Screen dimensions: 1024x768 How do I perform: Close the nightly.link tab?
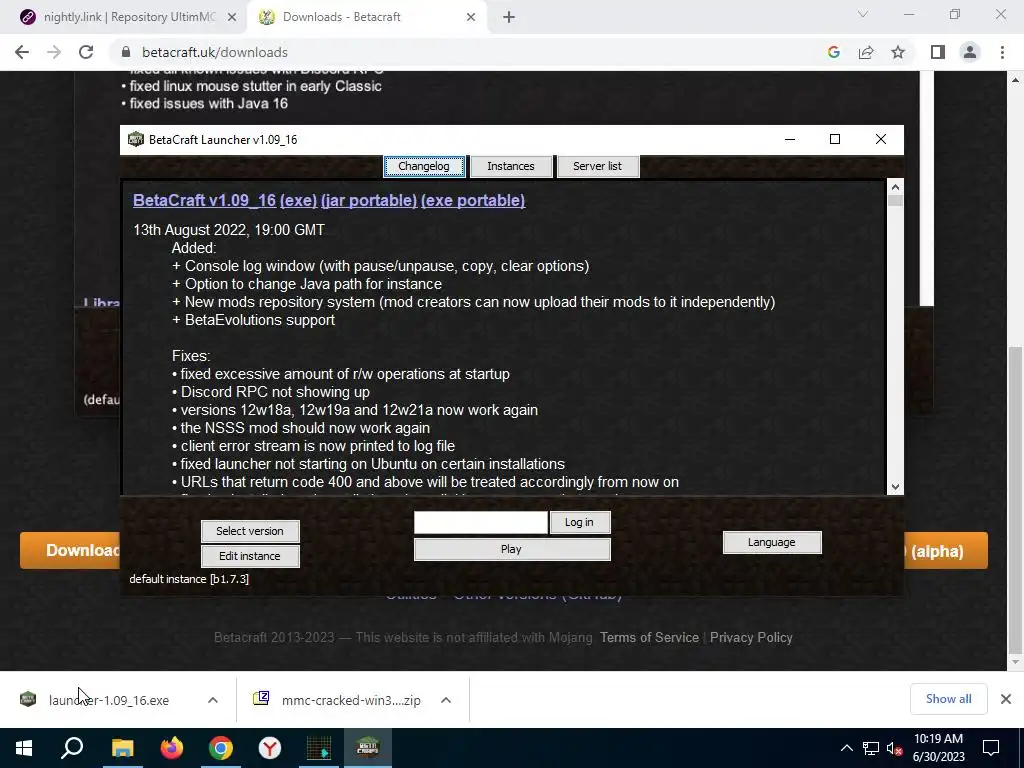click(232, 17)
